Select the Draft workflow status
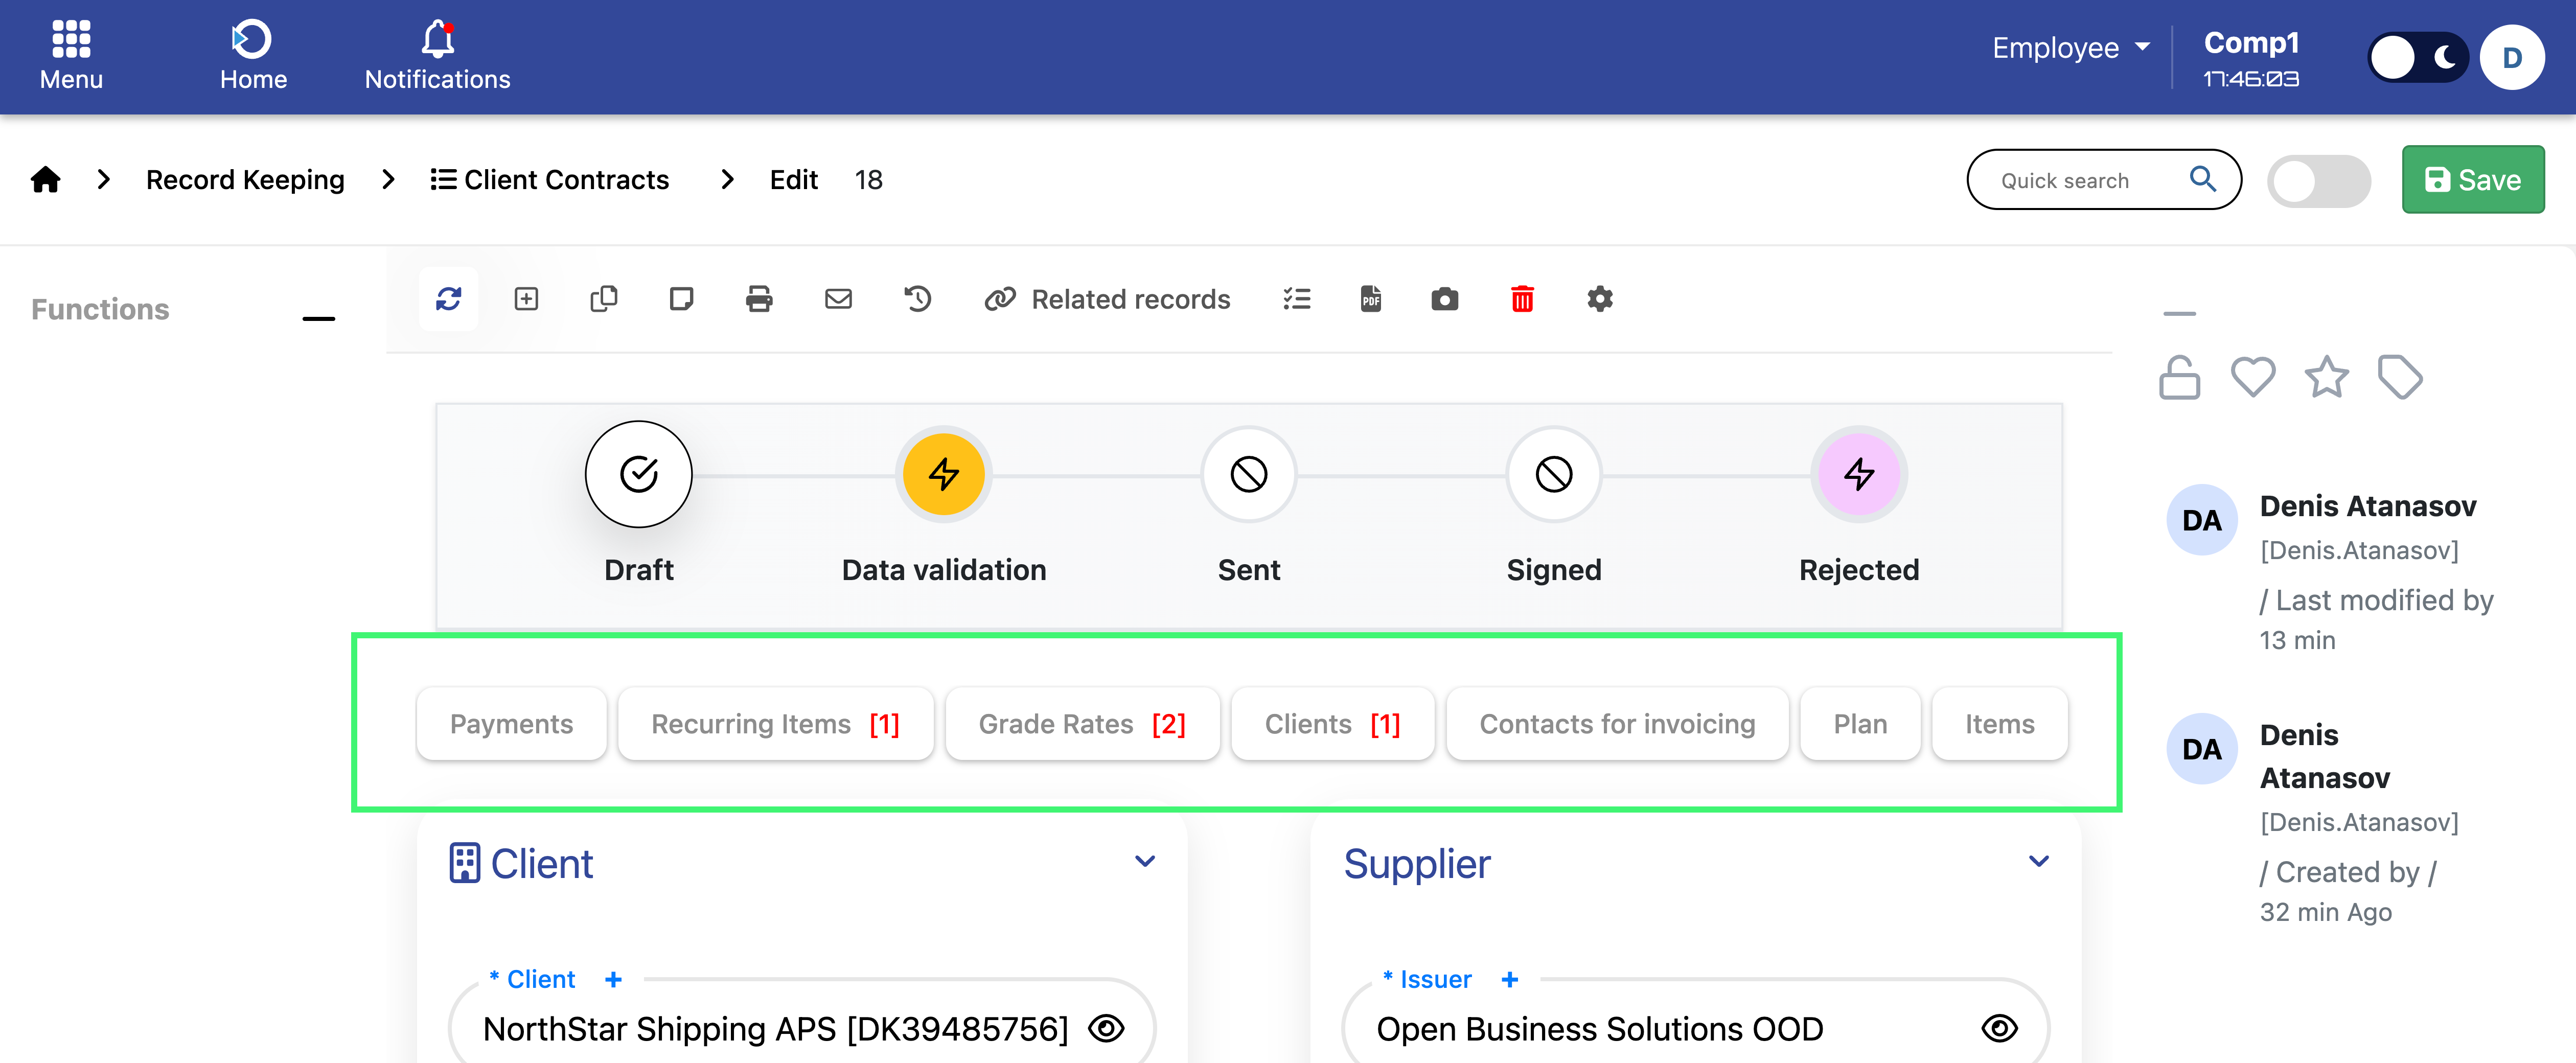 [639, 474]
